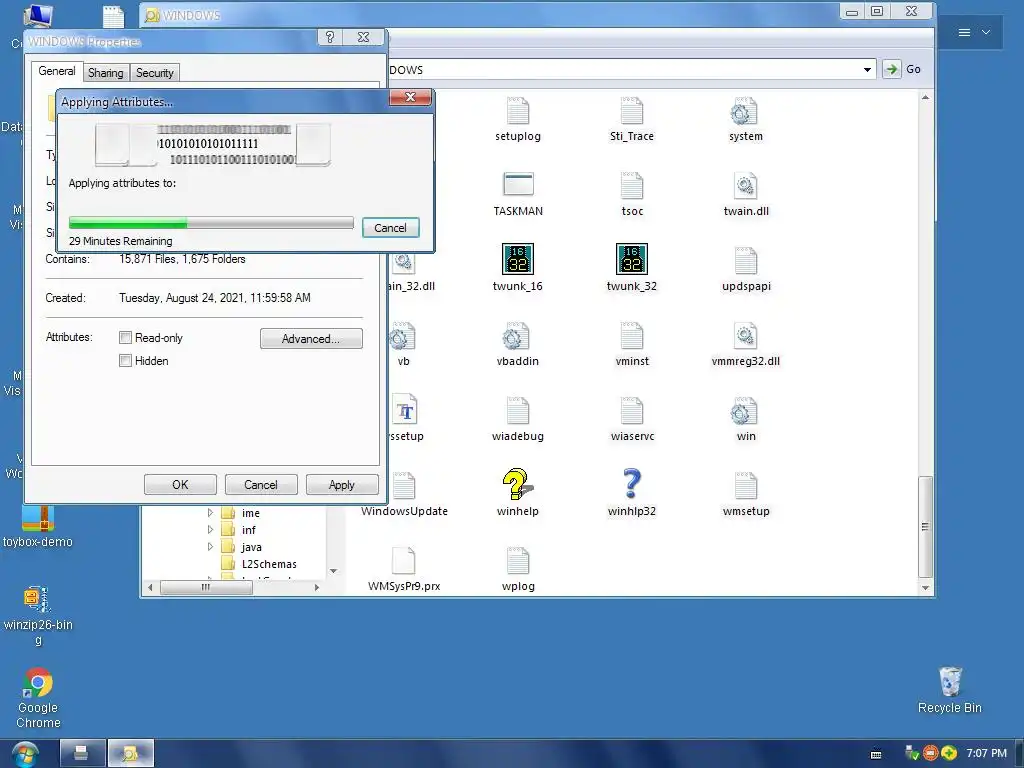This screenshot has height=768, width=1024.
Task: Select the WindowsUpdate file icon
Action: tap(404, 487)
